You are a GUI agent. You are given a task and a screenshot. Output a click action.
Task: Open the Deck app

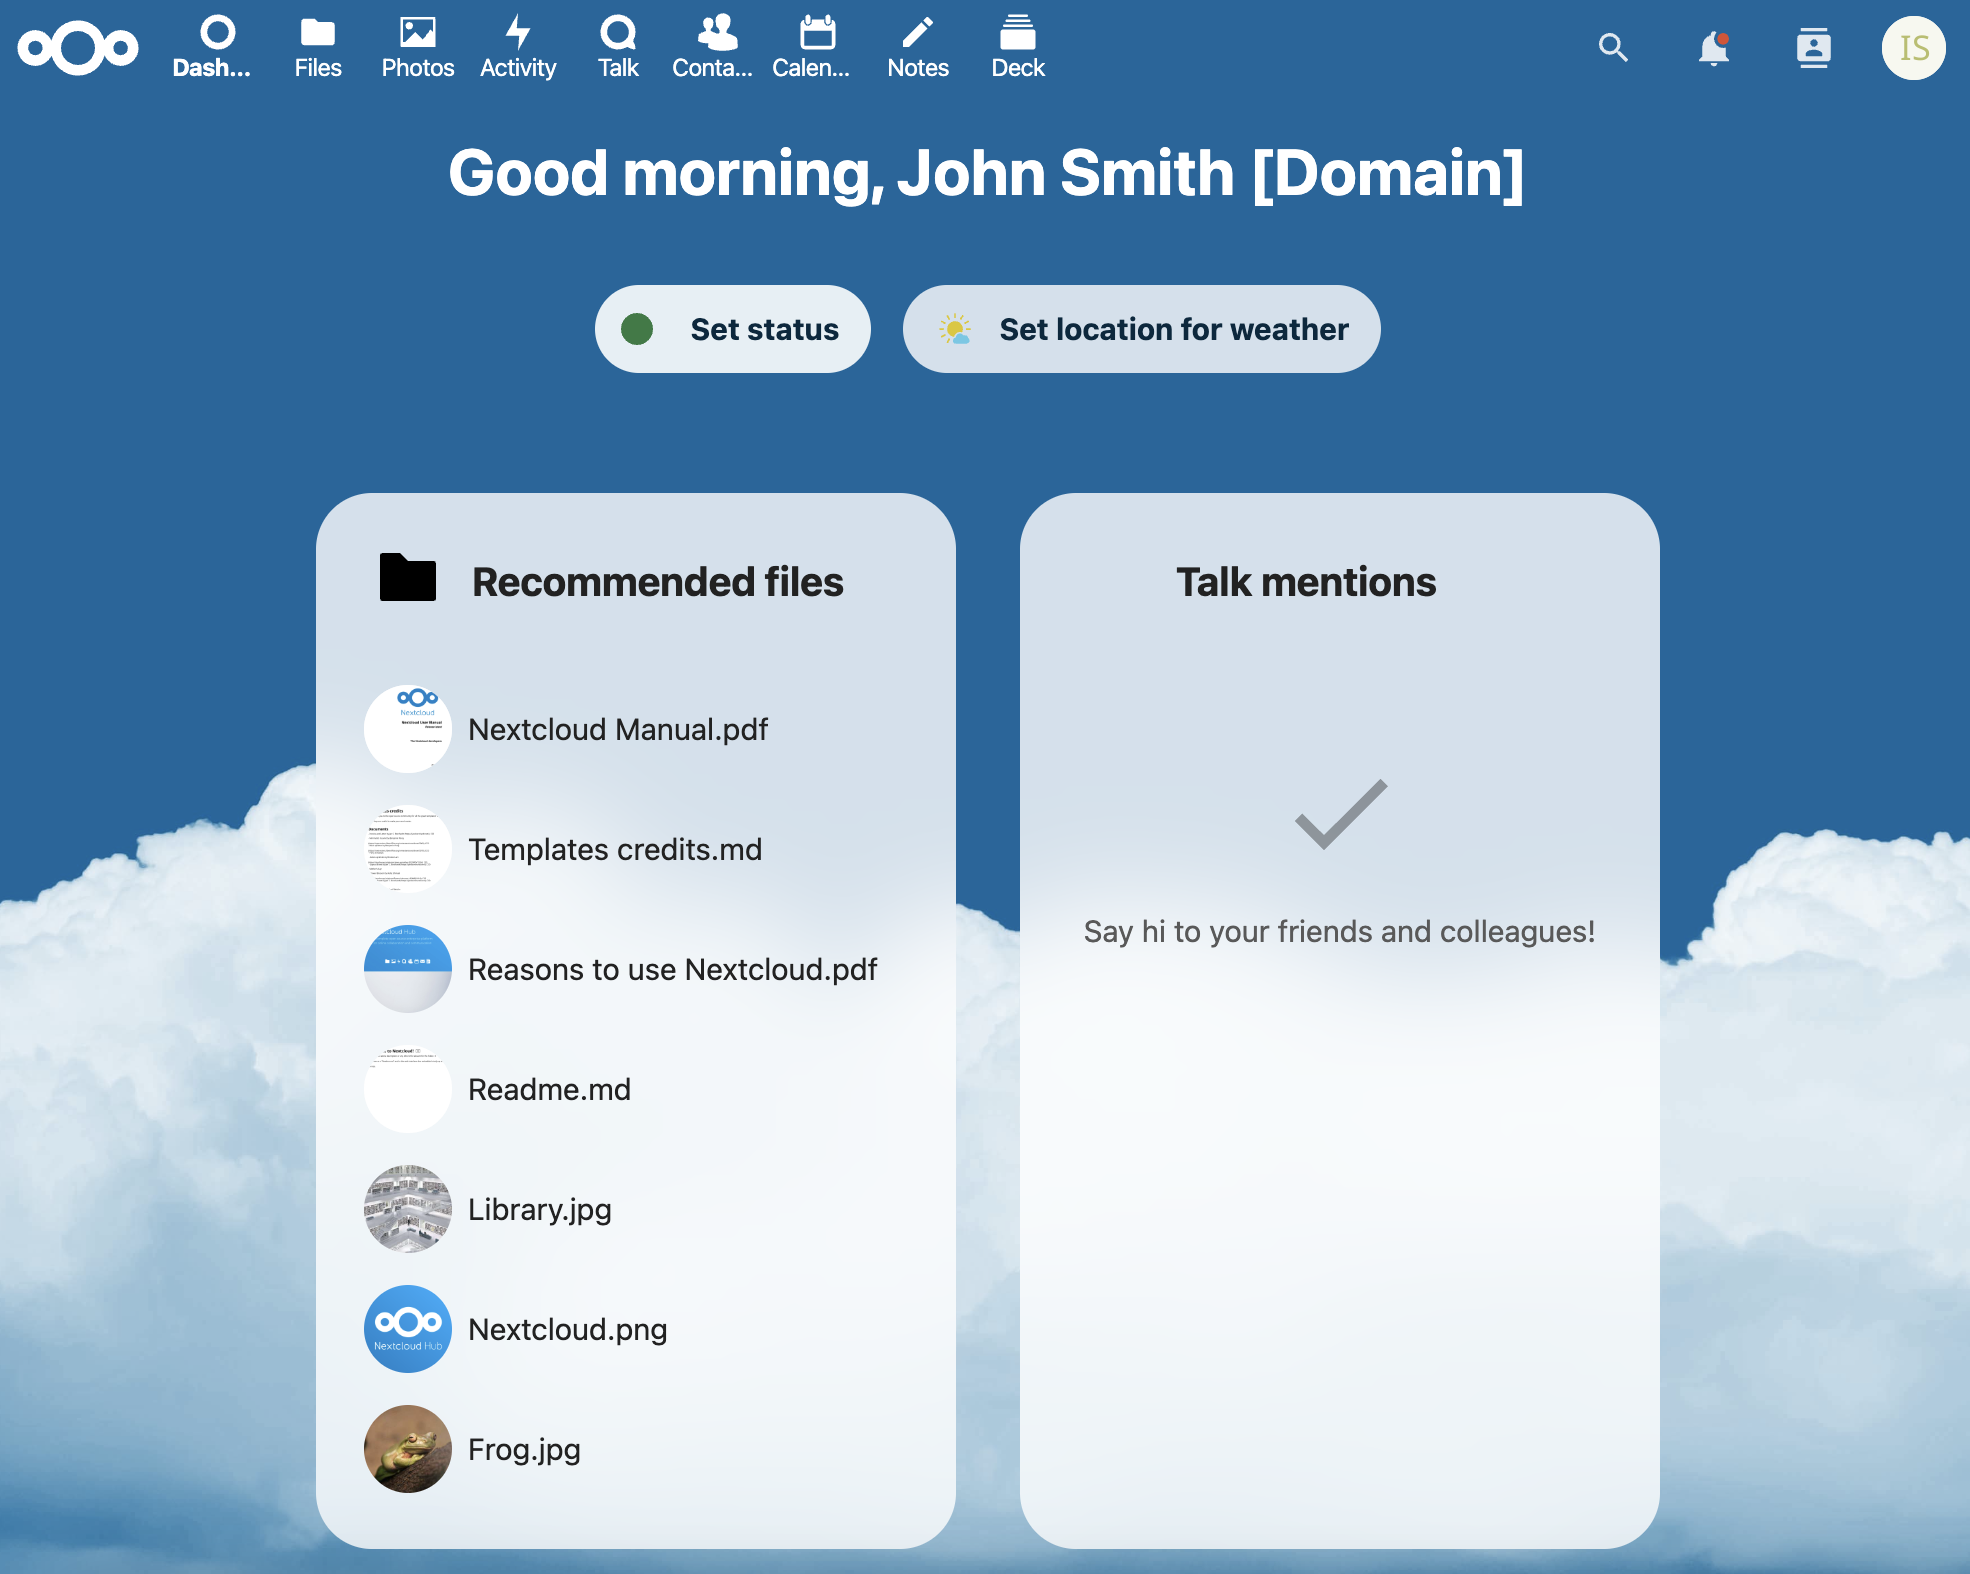tap(1018, 47)
